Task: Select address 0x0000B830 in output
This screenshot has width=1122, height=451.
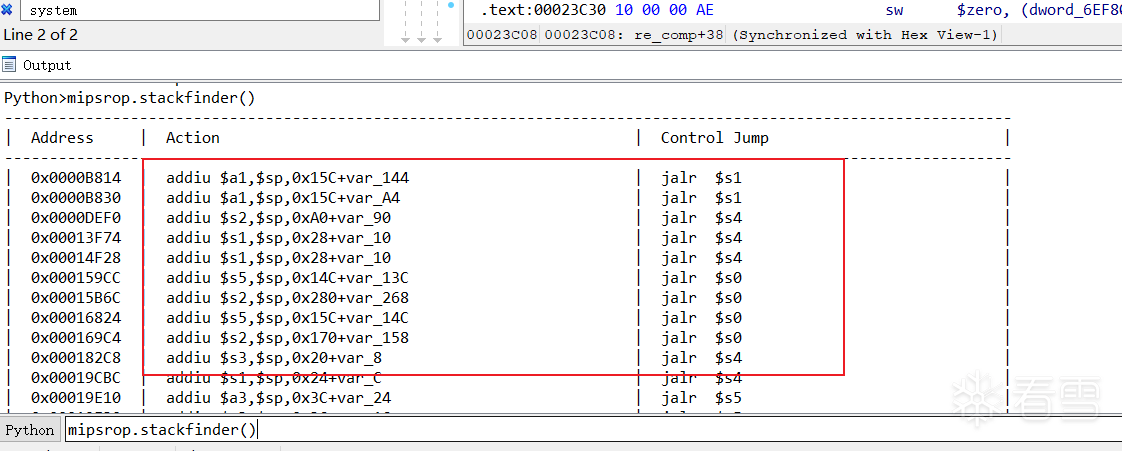Action: tap(76, 198)
